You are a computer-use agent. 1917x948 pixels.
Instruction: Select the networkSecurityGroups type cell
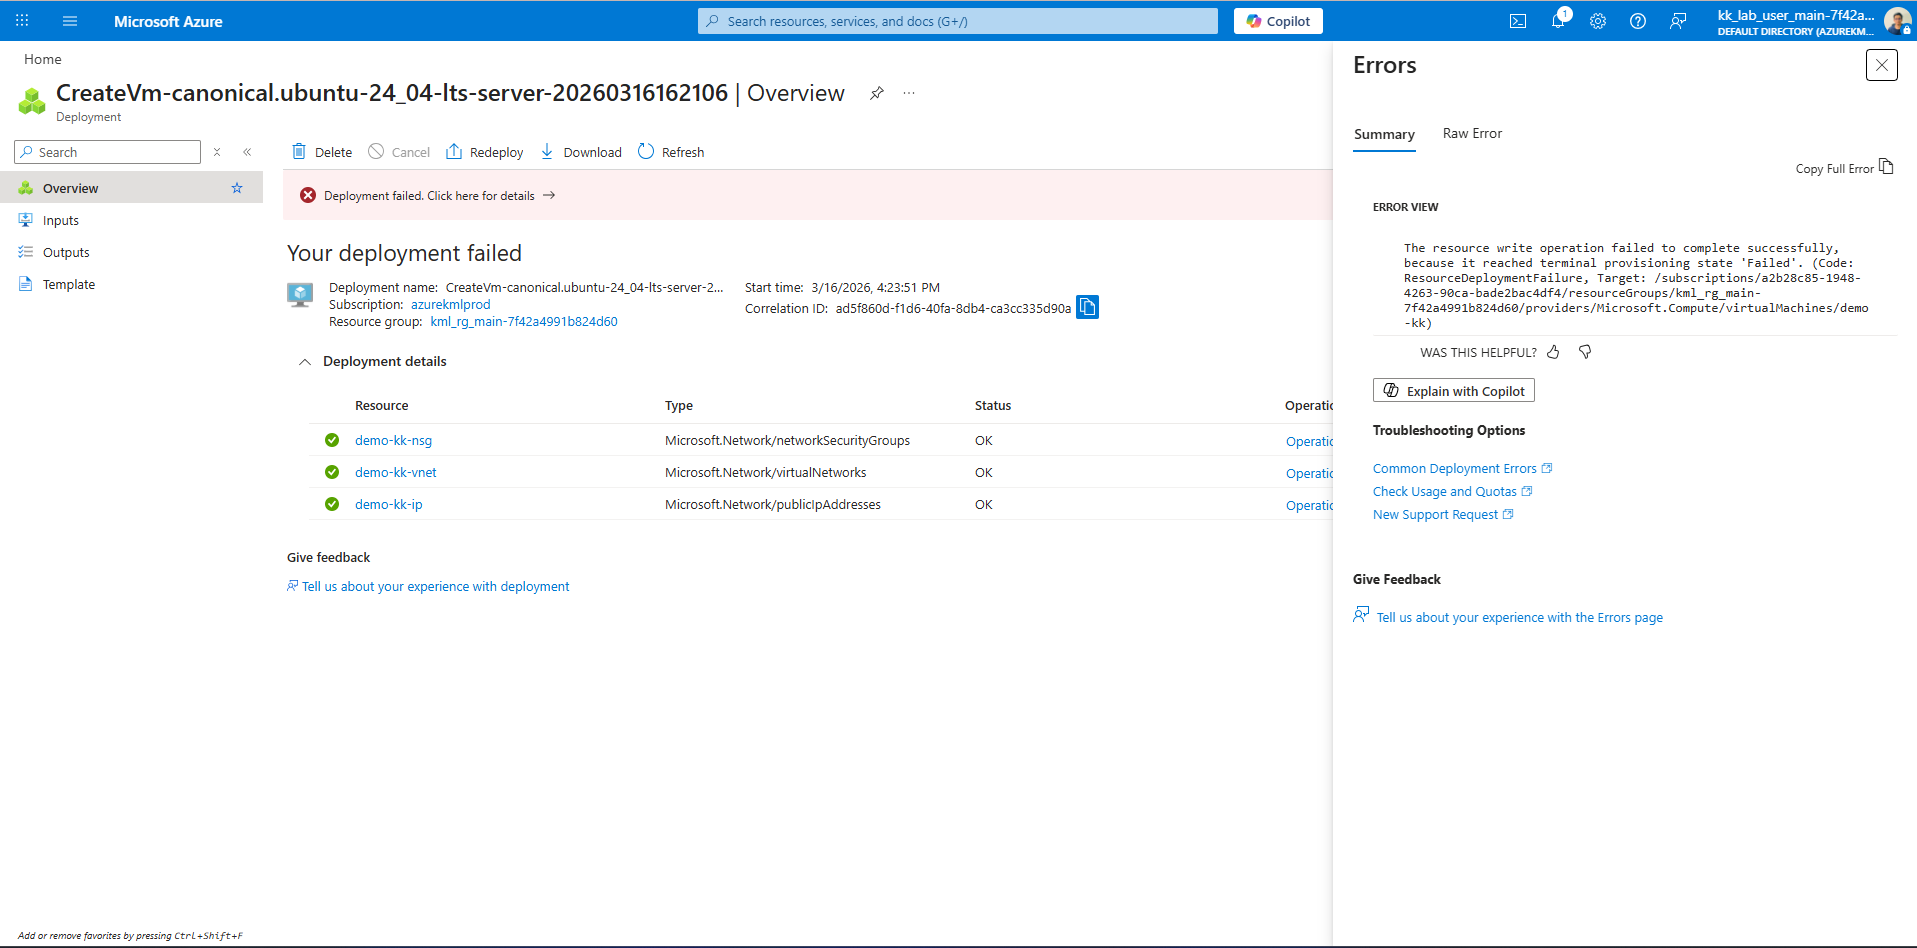pos(788,441)
